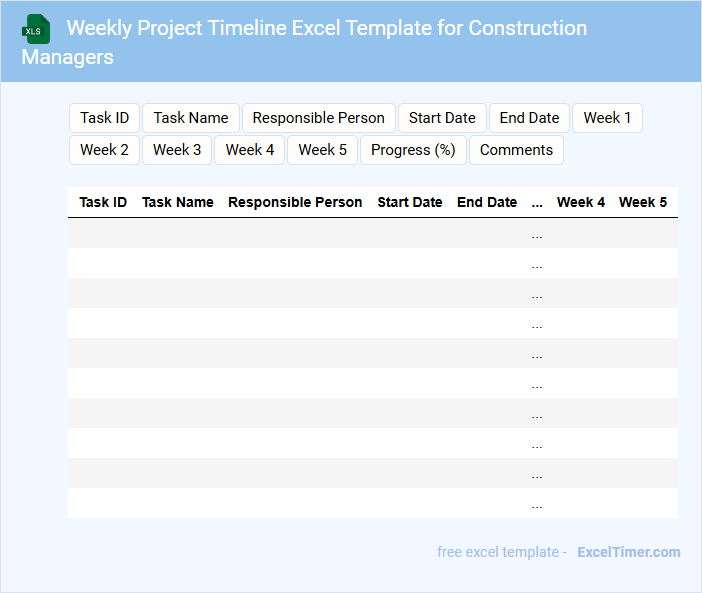This screenshot has width=702, height=593.
Task: Click the Week 4 tag button
Action: (250, 150)
